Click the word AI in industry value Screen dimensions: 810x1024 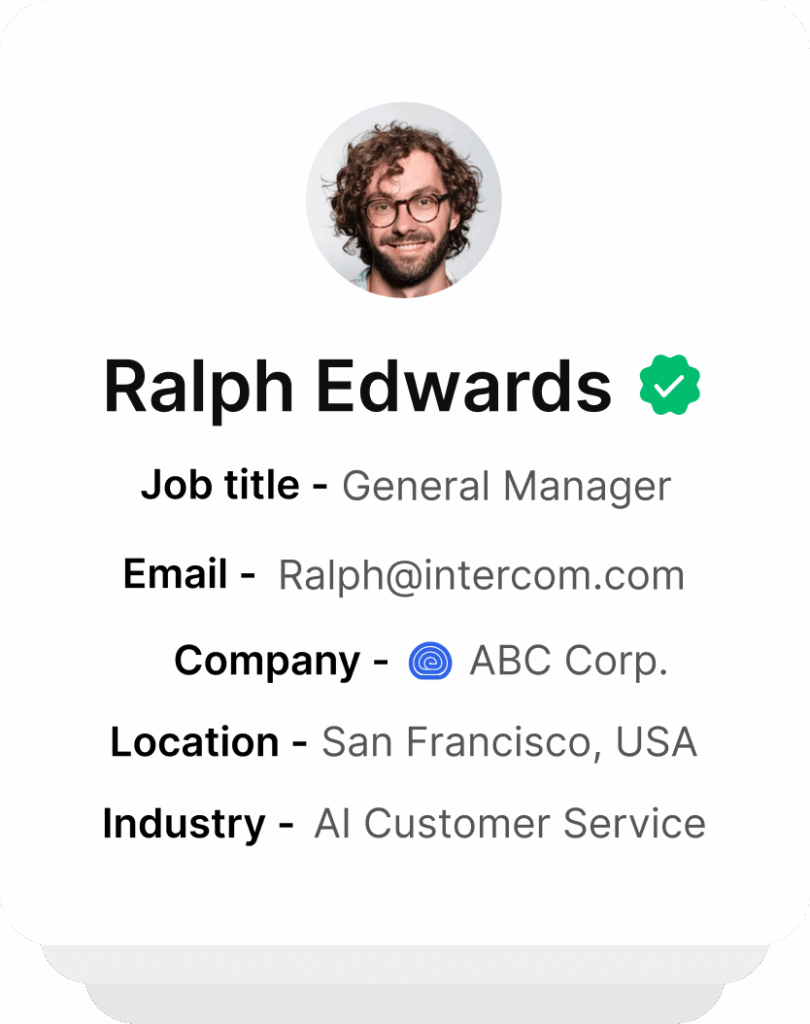(x=333, y=824)
